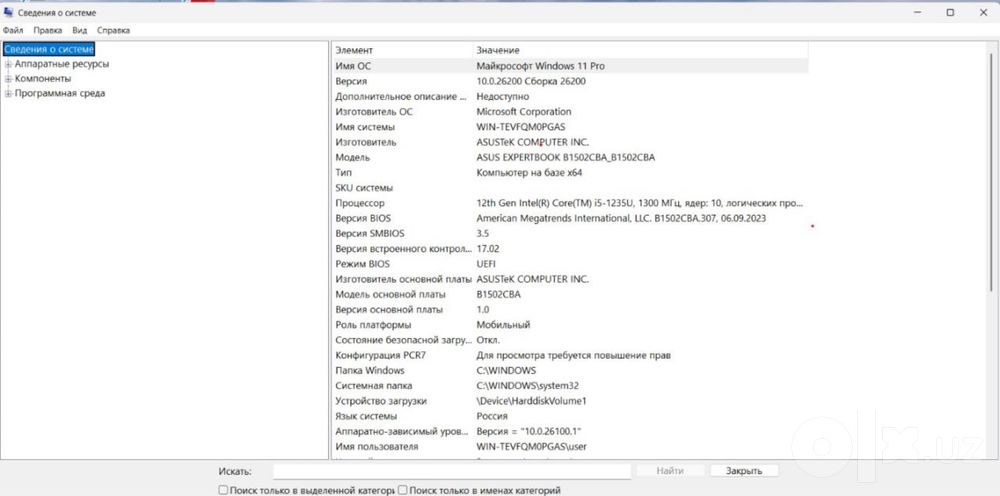Viewport: 1000px width, 496px height.
Task: Select the Устройство загрузки row
Action: click(571, 401)
